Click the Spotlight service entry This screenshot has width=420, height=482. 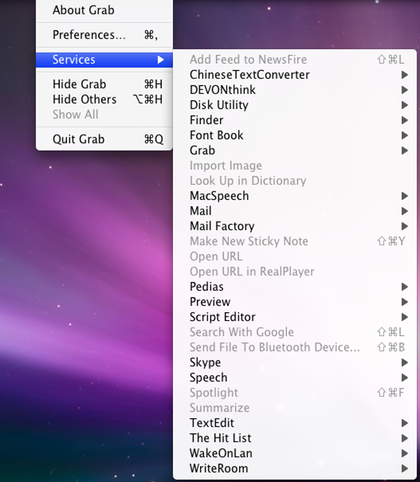[295, 393]
